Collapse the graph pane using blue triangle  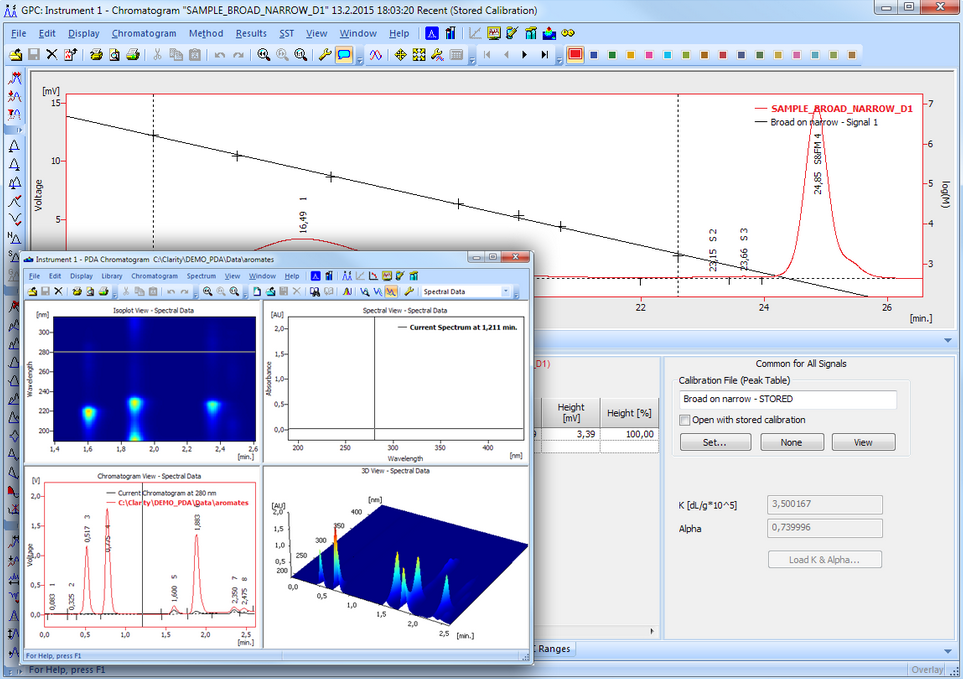click(948, 340)
